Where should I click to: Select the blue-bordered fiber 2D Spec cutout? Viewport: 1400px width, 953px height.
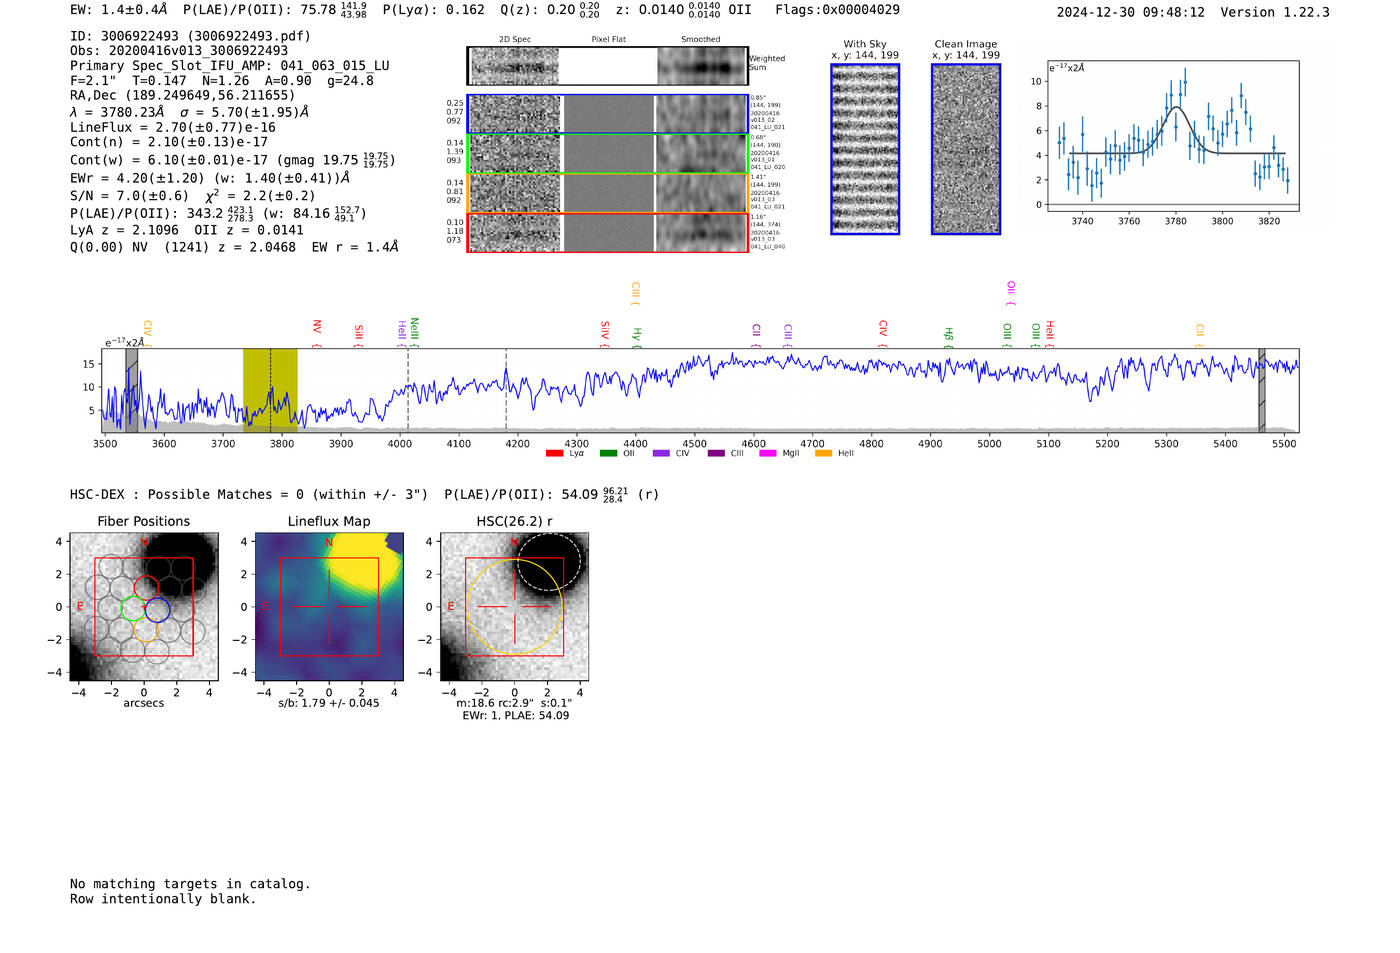515,115
